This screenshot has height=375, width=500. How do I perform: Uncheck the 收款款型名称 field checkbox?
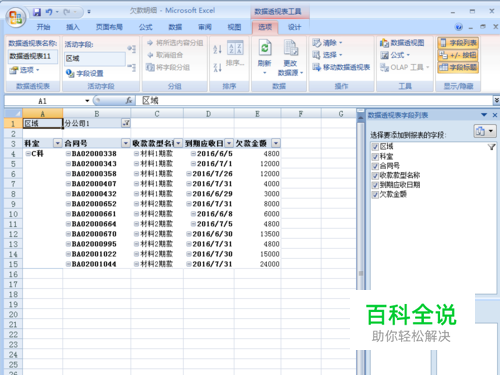click(375, 175)
